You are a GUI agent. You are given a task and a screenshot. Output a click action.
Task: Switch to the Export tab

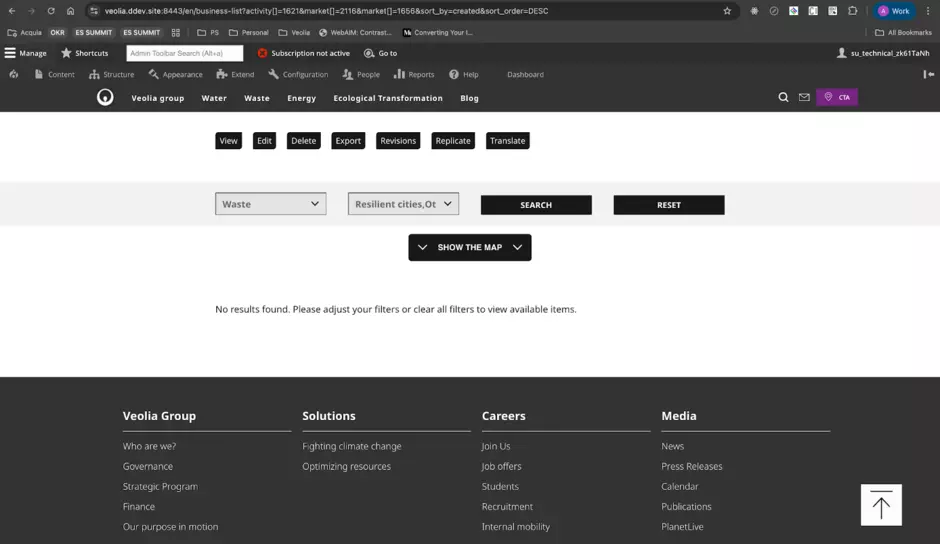[x=348, y=141]
